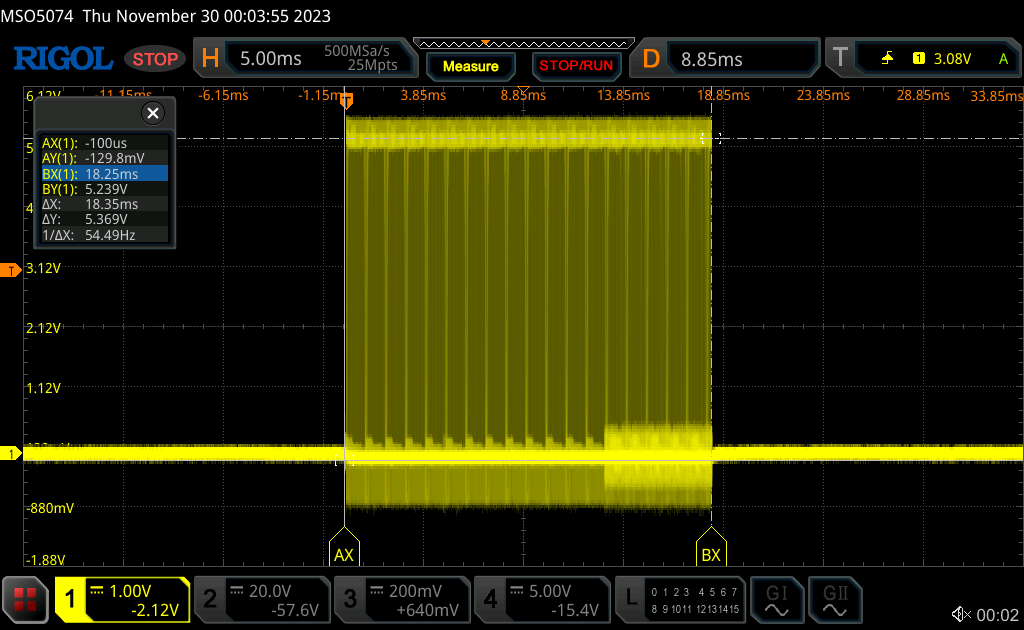Image resolution: width=1024 pixels, height=630 pixels.
Task: Select the BX(1) row in cursor panel
Action: pyautogui.click(x=102, y=173)
